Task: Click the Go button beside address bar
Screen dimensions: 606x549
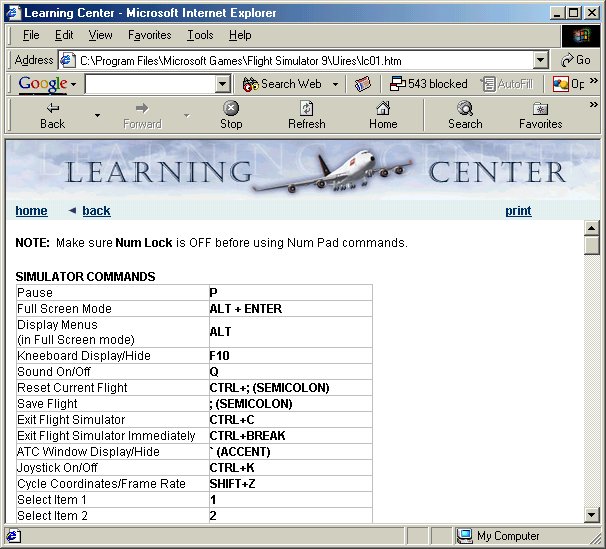Action: click(576, 60)
